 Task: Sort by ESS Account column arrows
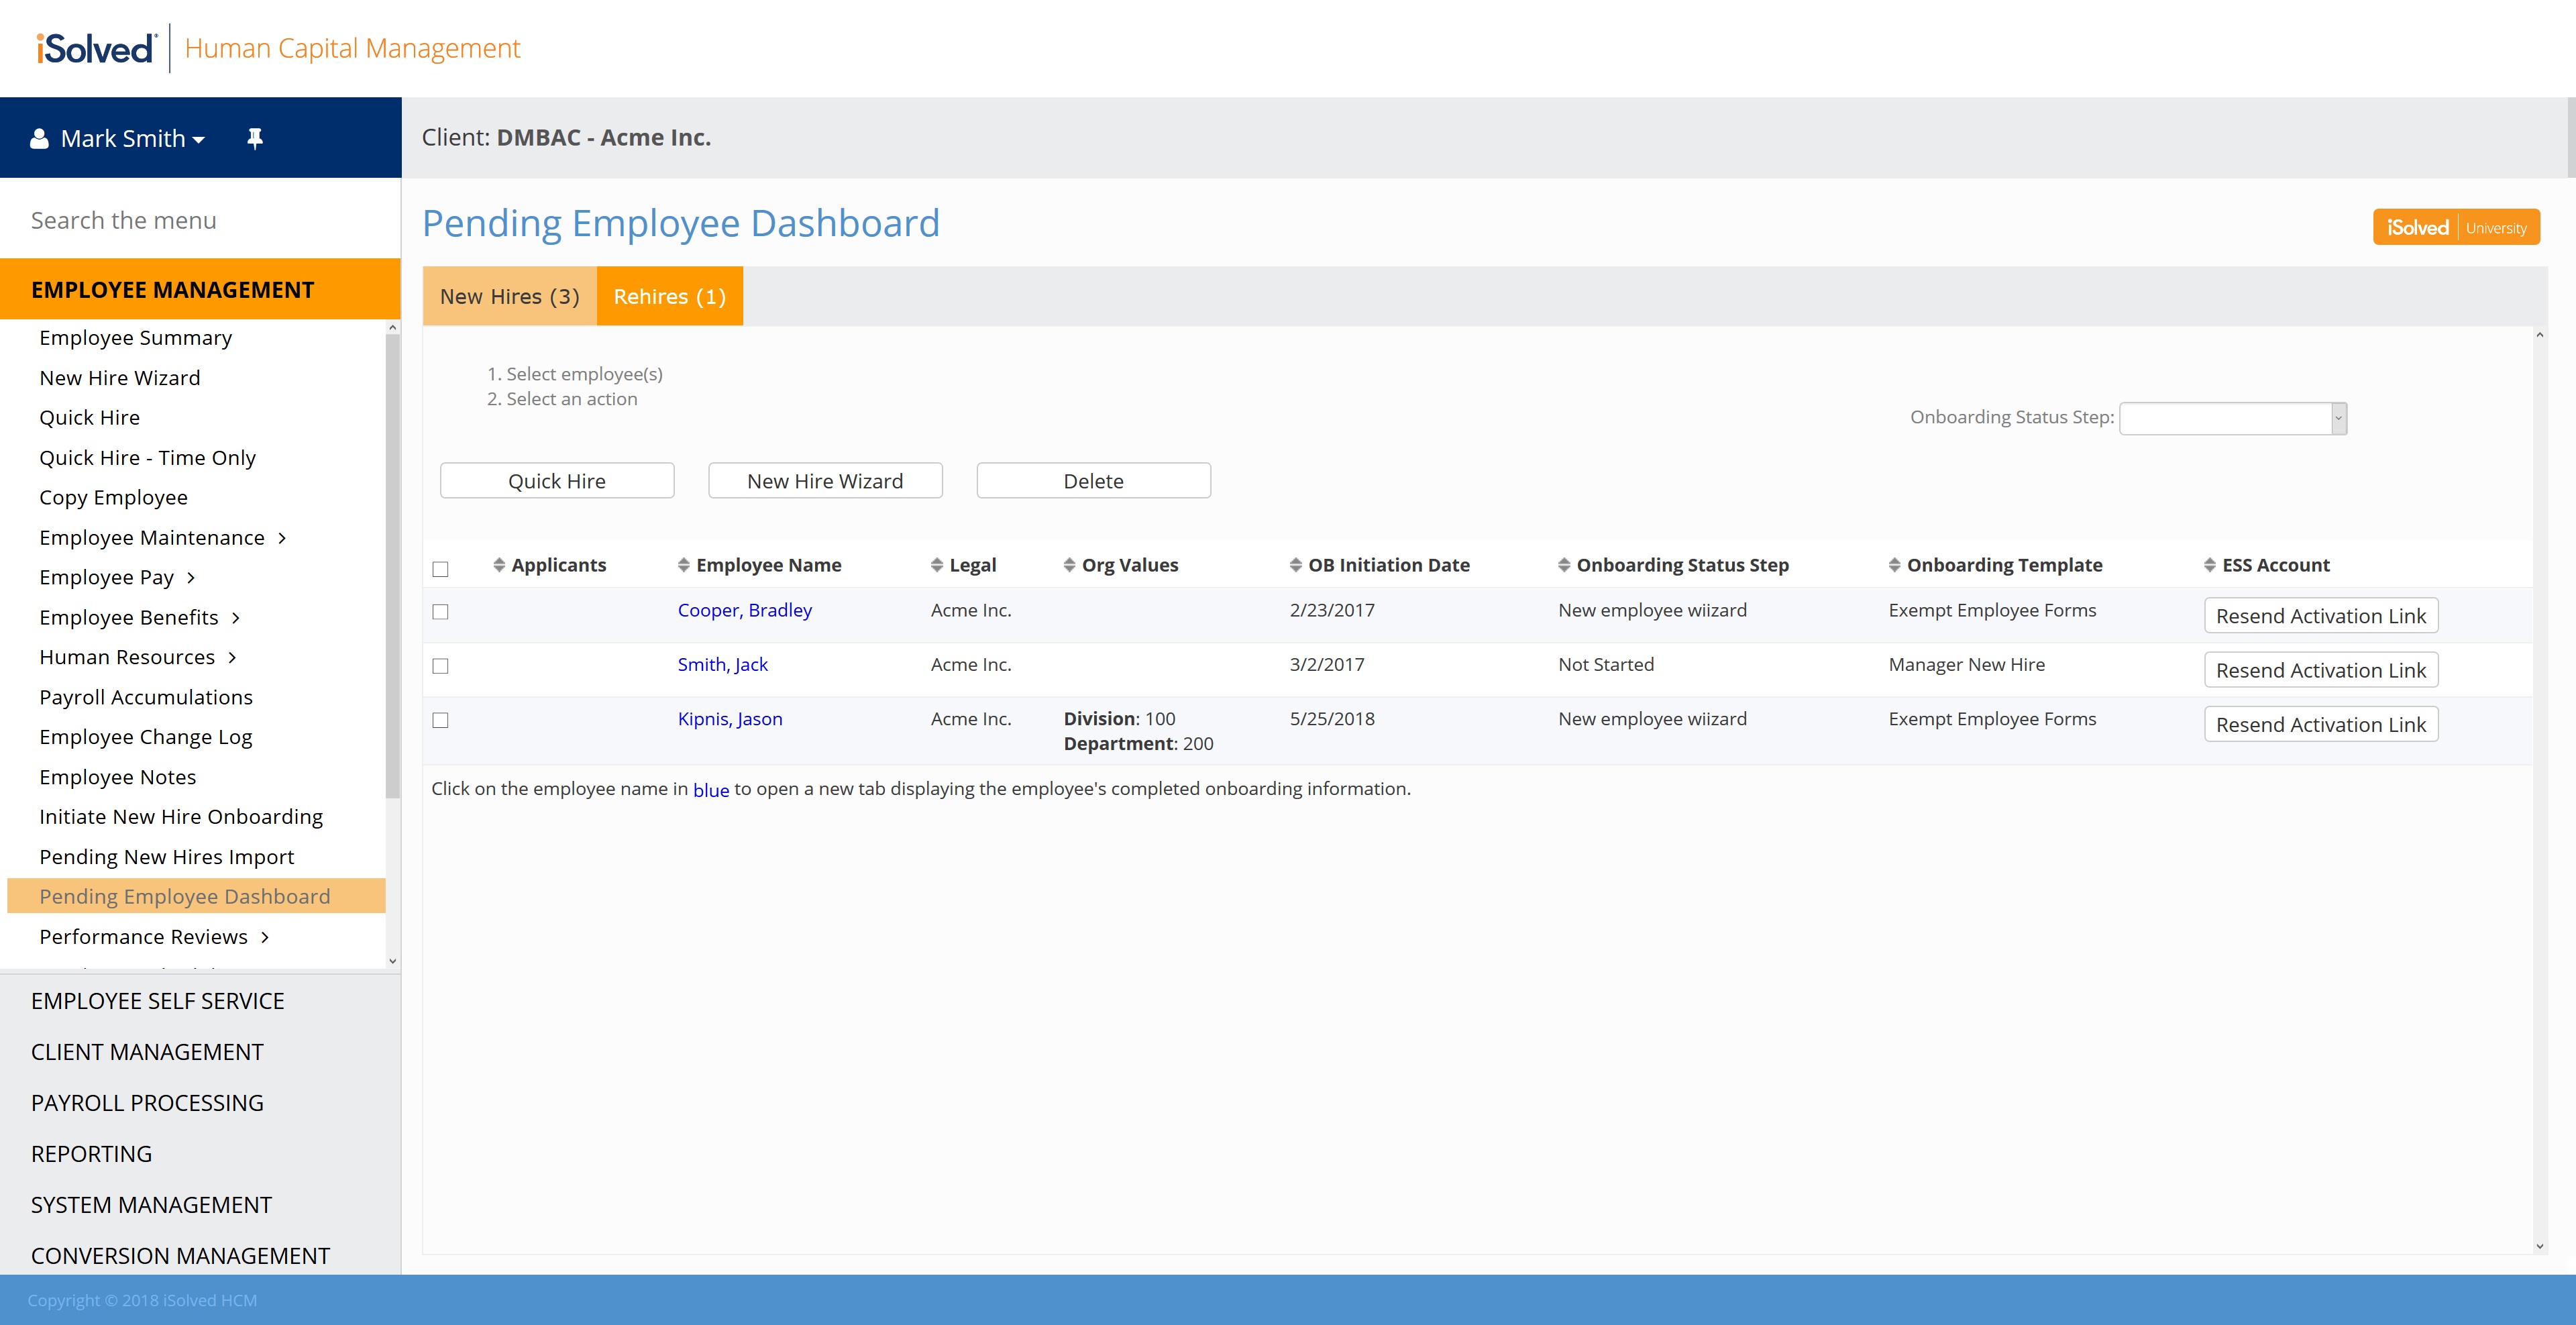pos(2210,565)
